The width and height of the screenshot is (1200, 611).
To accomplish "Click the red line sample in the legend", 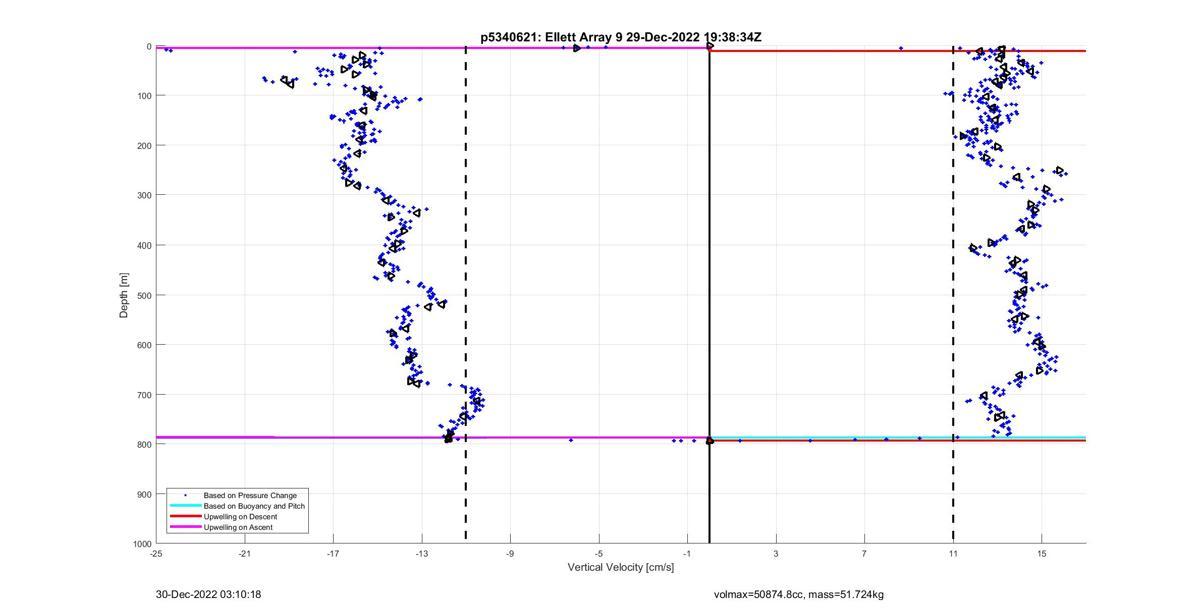I will [184, 516].
